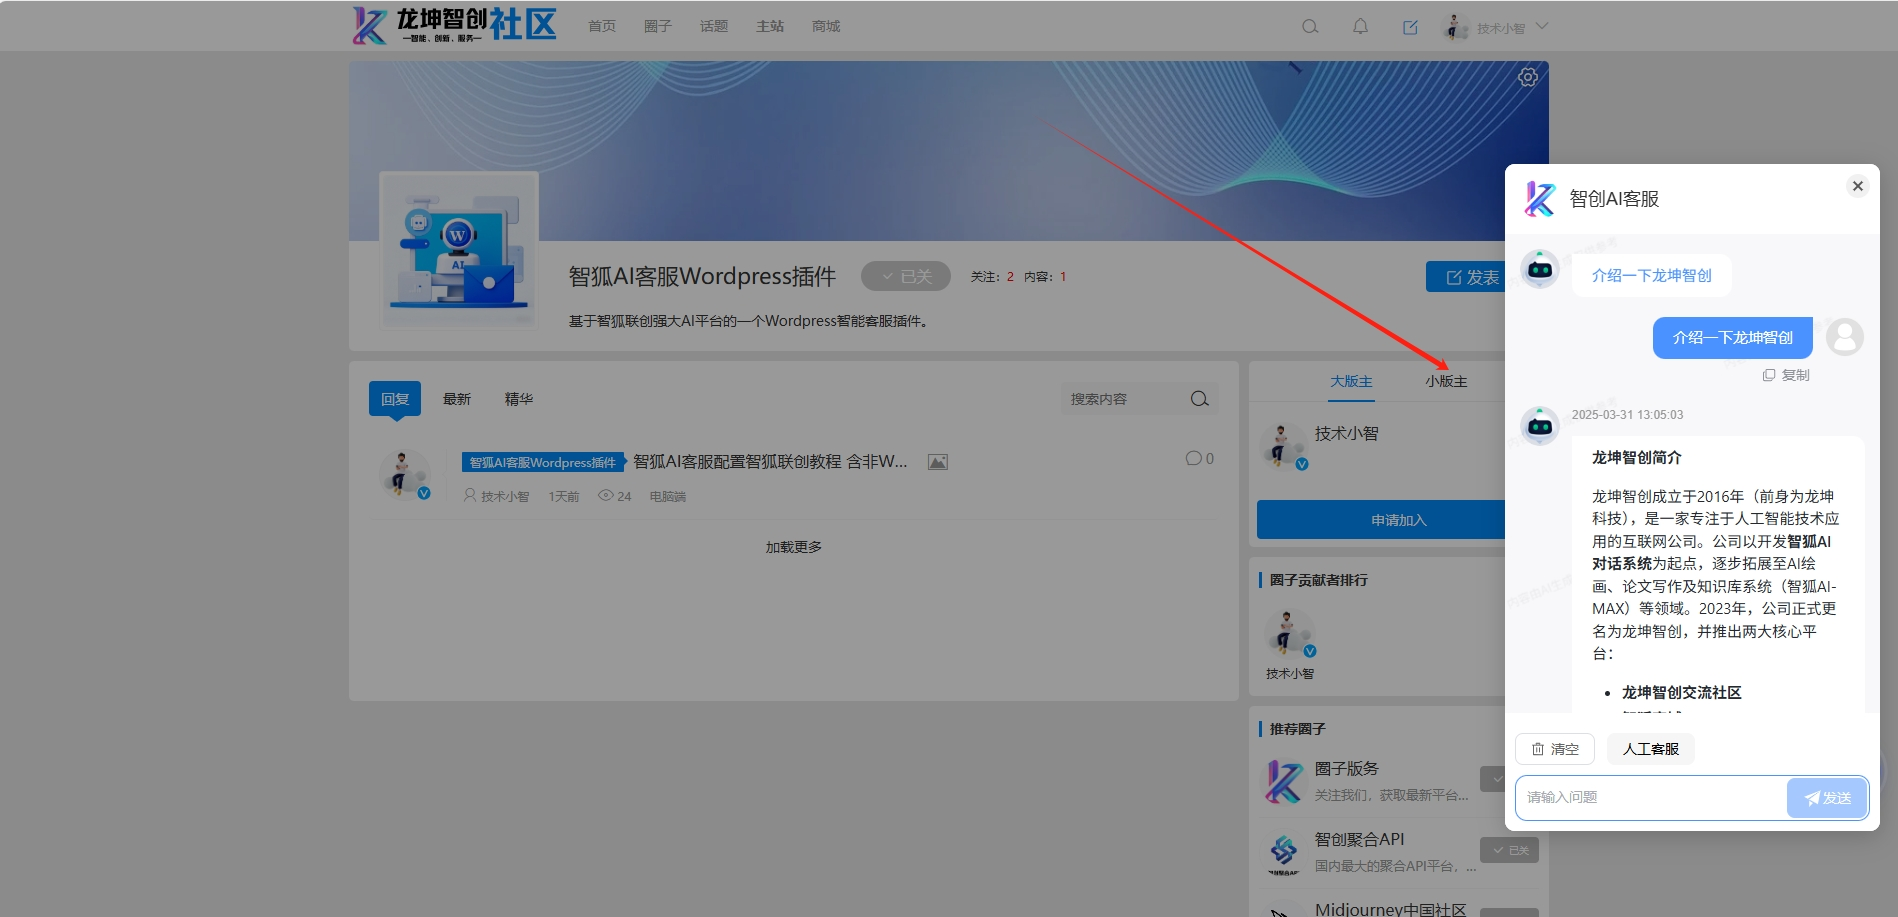Toggle 已关 follow for 智创聚合API
The height and width of the screenshot is (917, 1898).
tap(1509, 850)
